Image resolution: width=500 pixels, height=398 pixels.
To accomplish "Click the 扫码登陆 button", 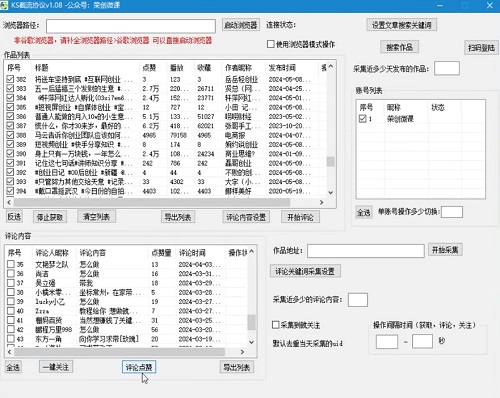I will (x=481, y=48).
